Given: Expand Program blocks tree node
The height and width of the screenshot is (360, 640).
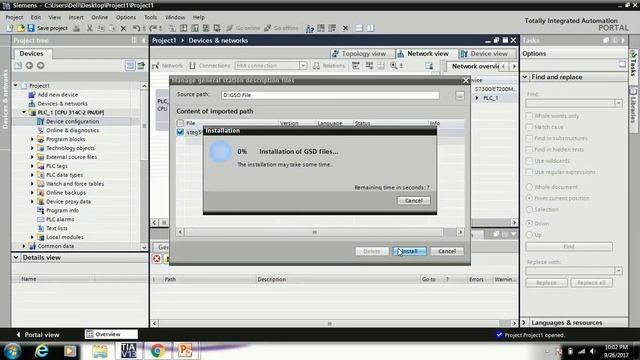Looking at the screenshot, I should [32, 139].
